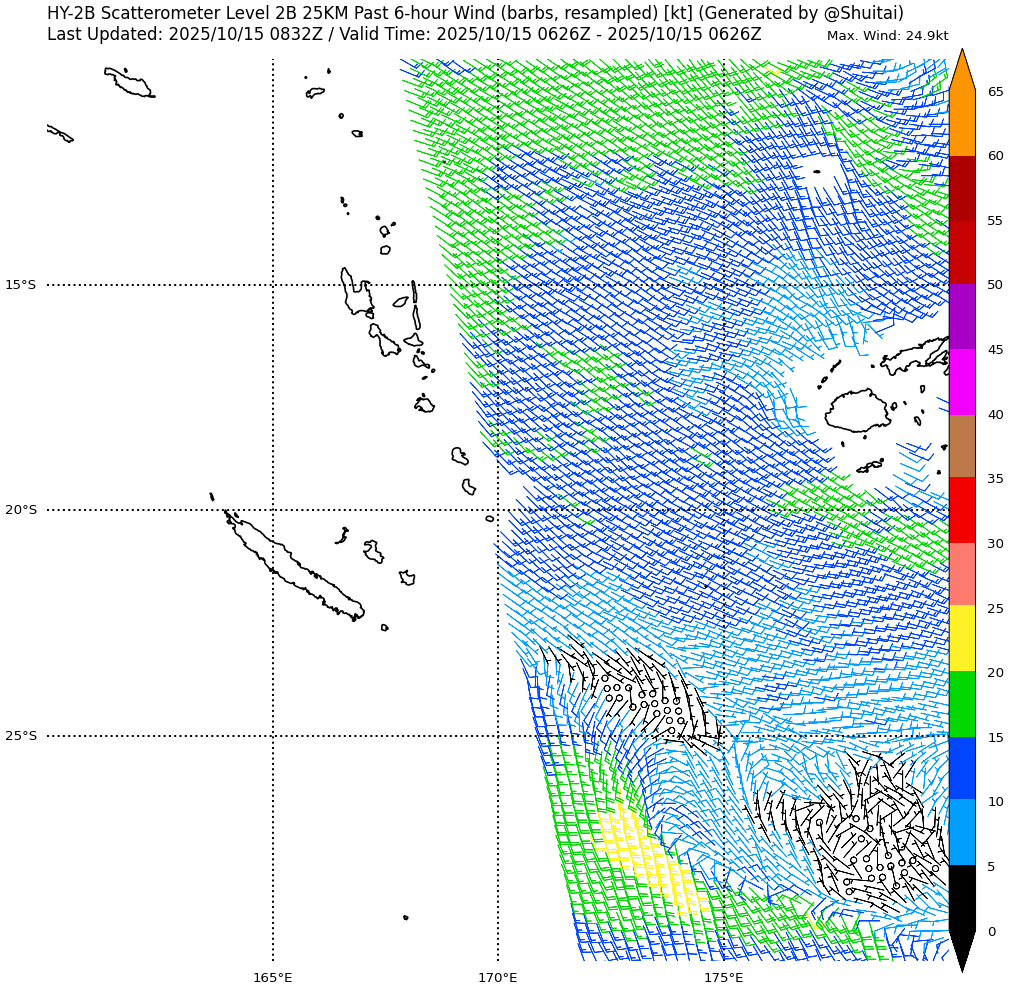Click the 175°E longitude label
Viewport: 1009px width, 989px height.
click(723, 977)
